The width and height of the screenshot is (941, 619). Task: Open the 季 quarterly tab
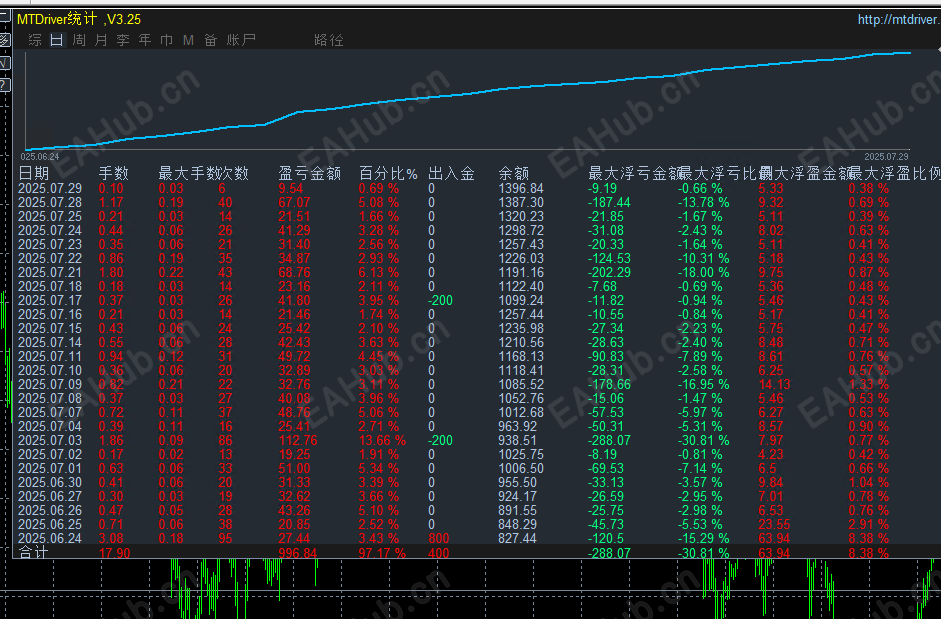(122, 40)
